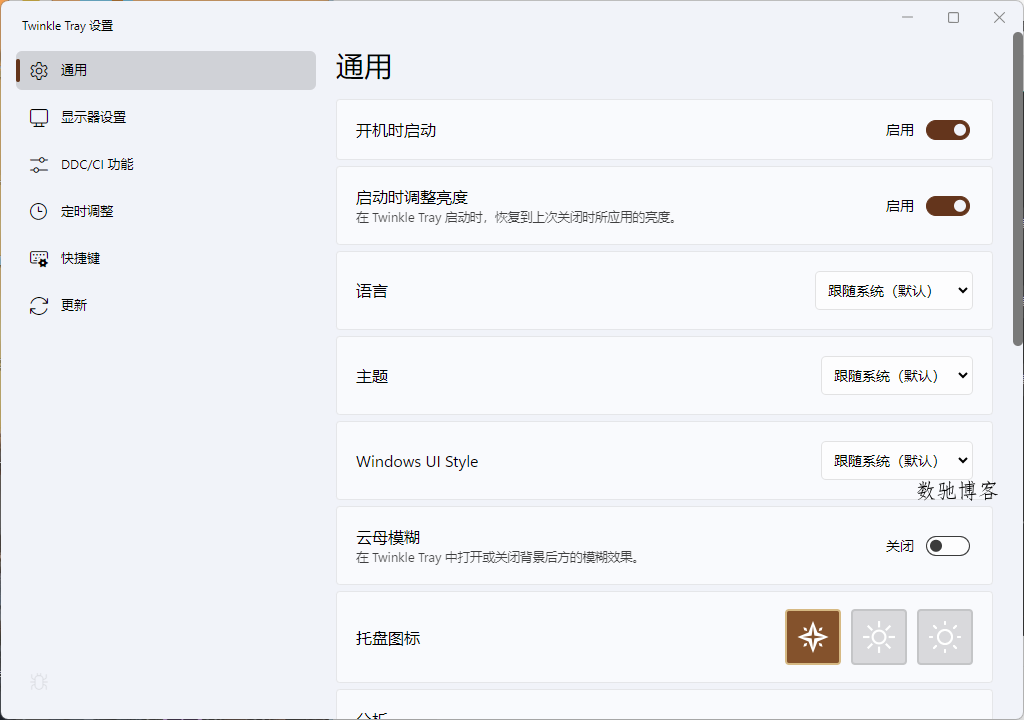Close the Twinkle Tray settings window

[x=999, y=18]
